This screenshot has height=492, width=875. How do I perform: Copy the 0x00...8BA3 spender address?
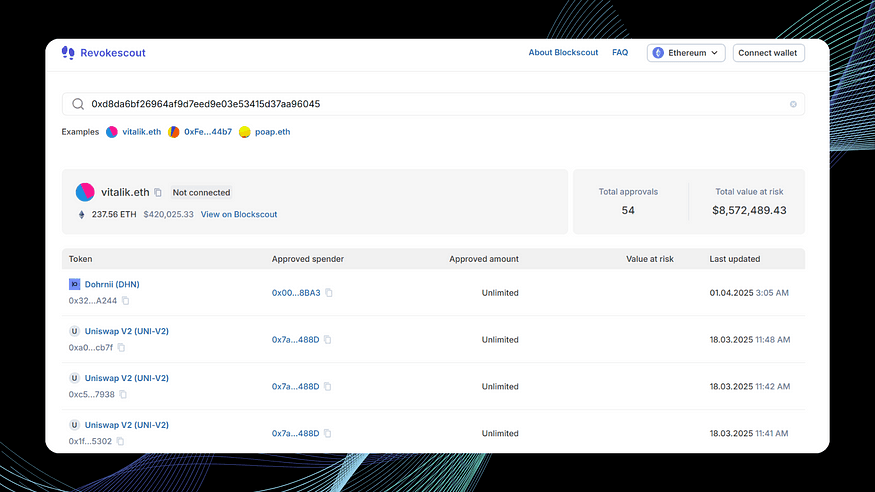329,293
